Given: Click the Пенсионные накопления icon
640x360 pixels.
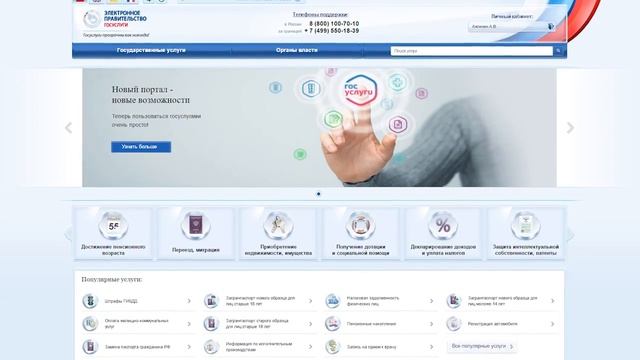Looking at the screenshot, I should 333,324.
